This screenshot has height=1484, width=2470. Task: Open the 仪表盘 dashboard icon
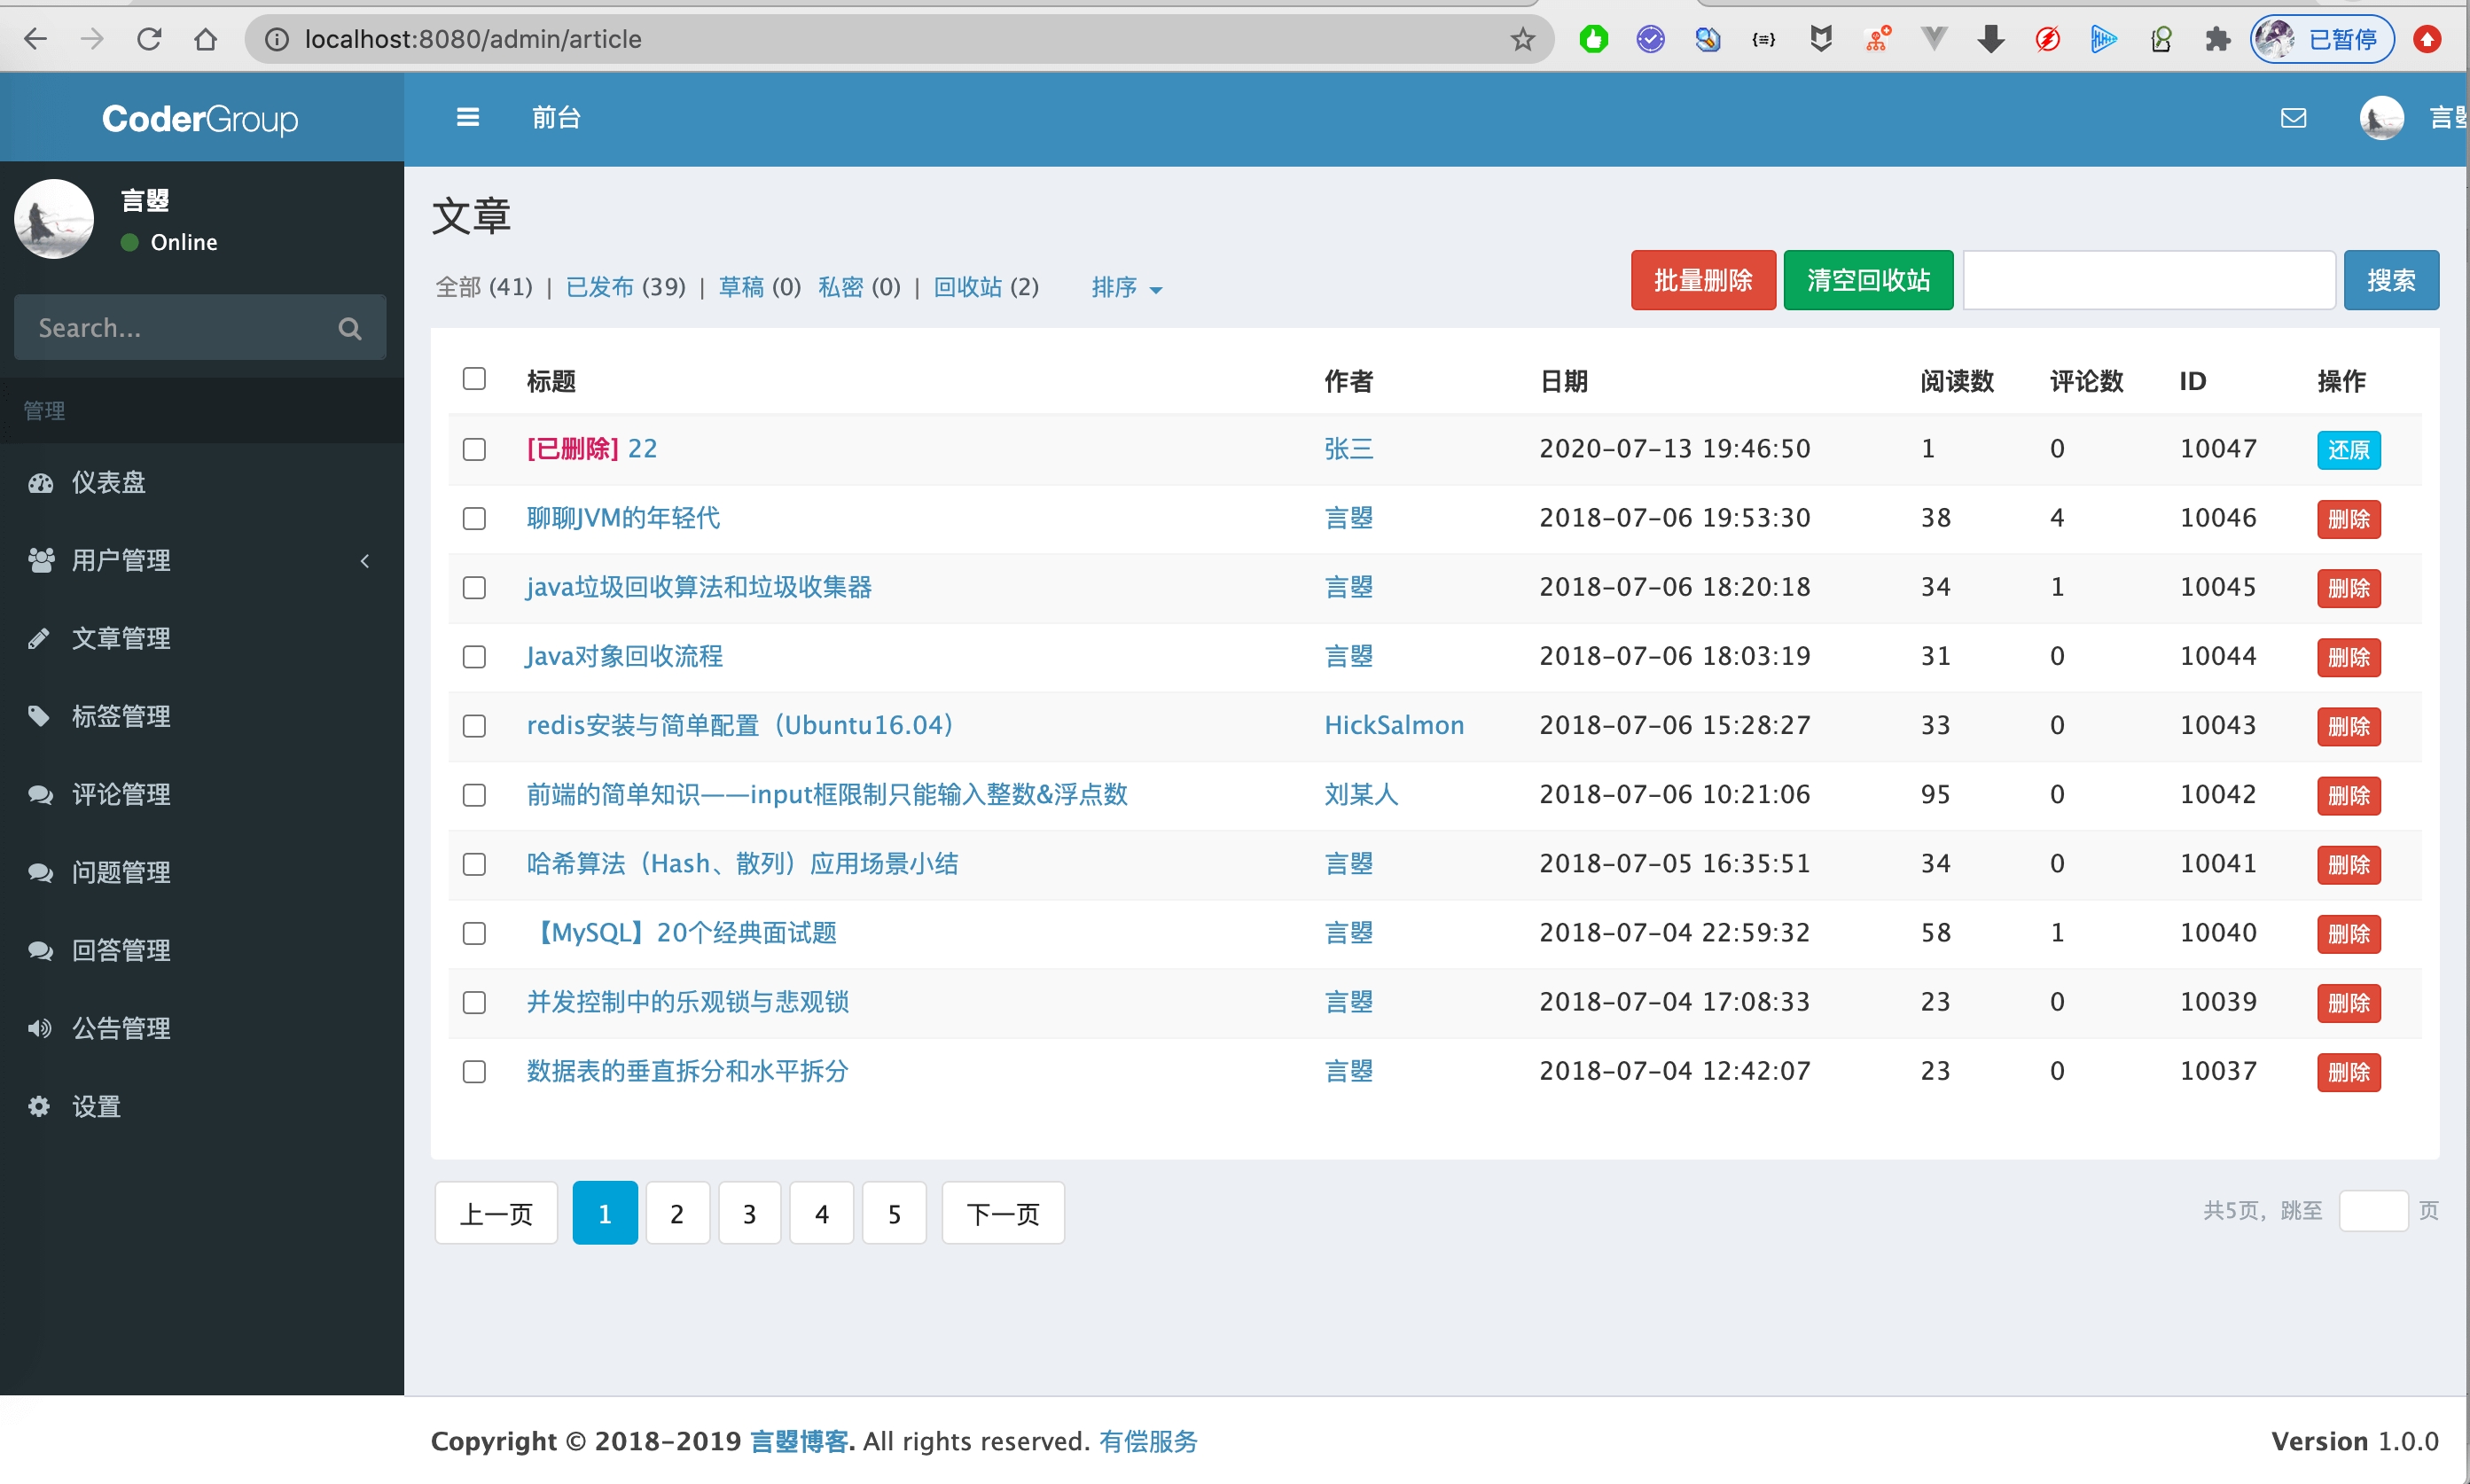(40, 482)
